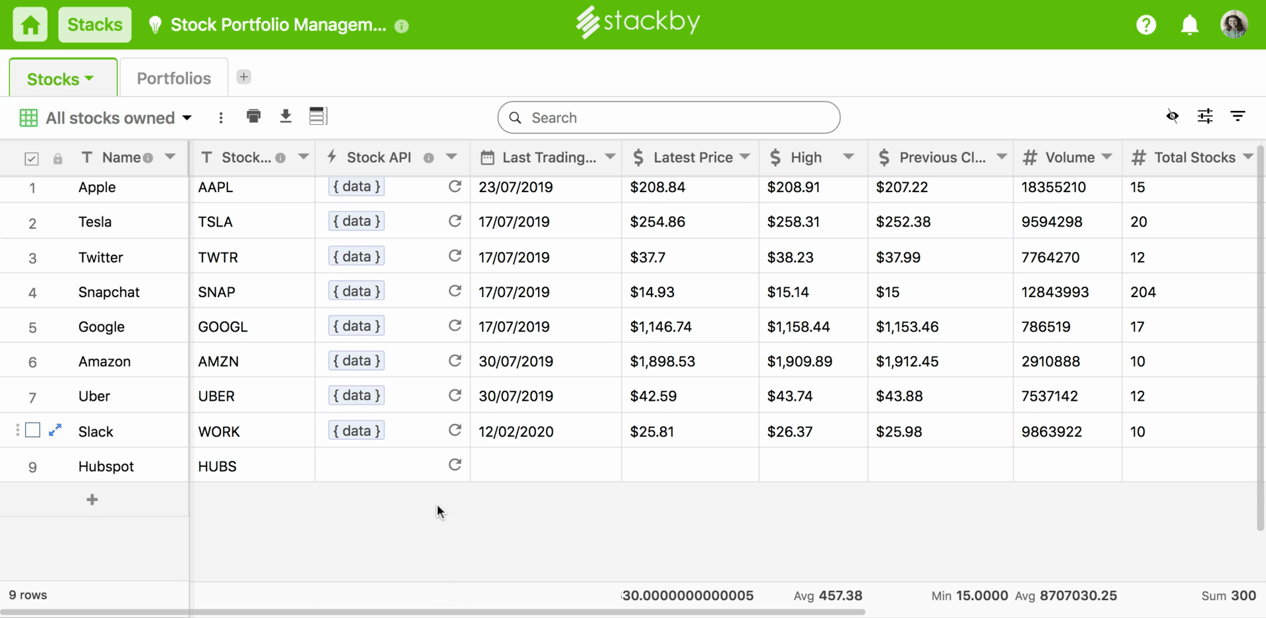
Task: Tick the Slack row checkbox
Action: point(33,430)
